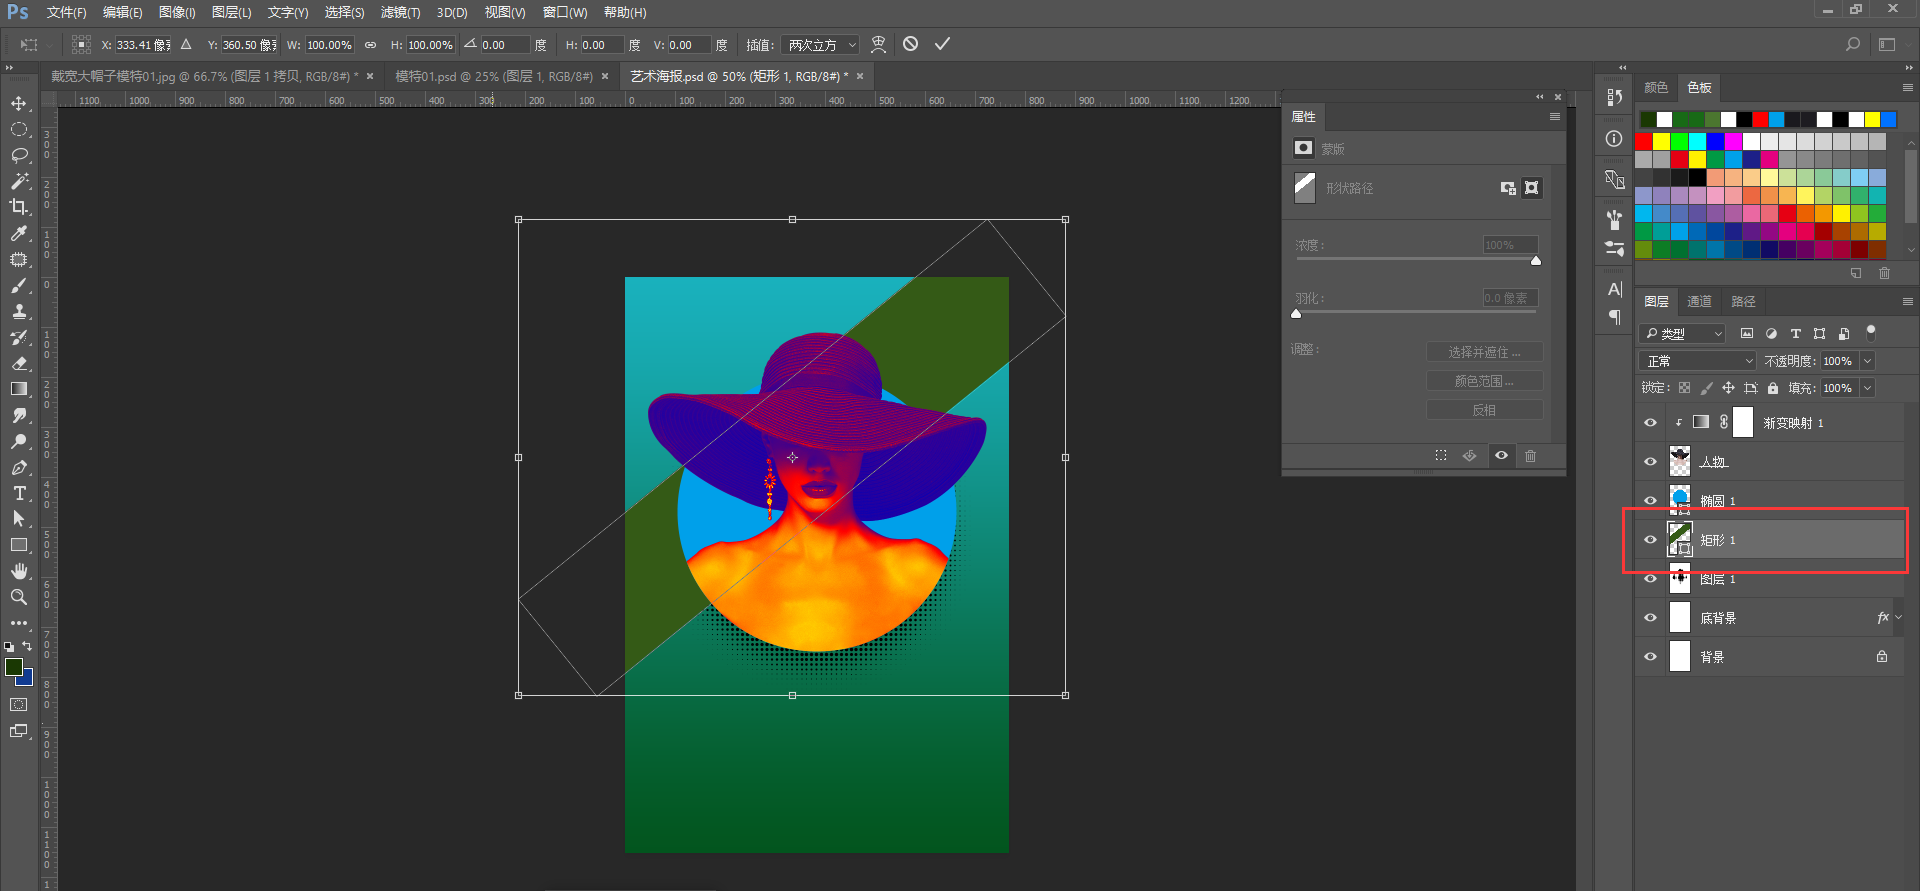Toggle the layer filter switch
Viewport: 1920px width, 891px height.
point(1871,331)
